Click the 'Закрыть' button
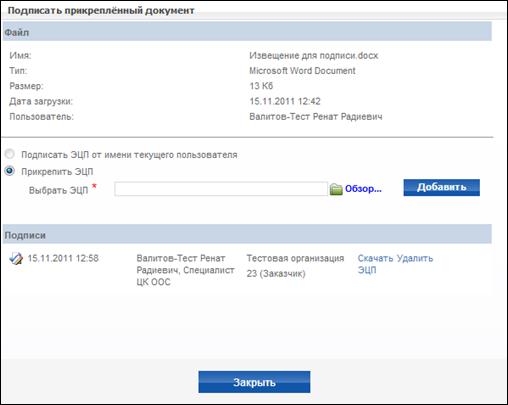The image size is (508, 405). point(254,382)
